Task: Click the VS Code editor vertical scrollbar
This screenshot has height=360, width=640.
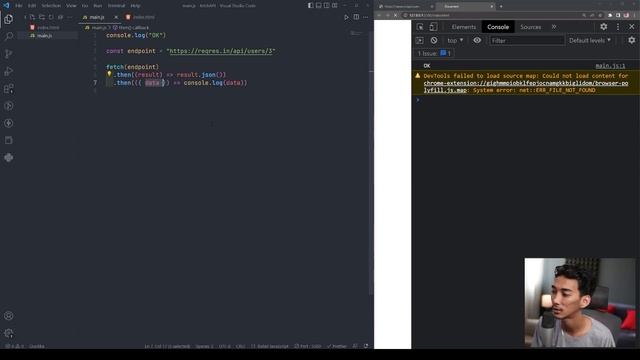Action: (371, 163)
